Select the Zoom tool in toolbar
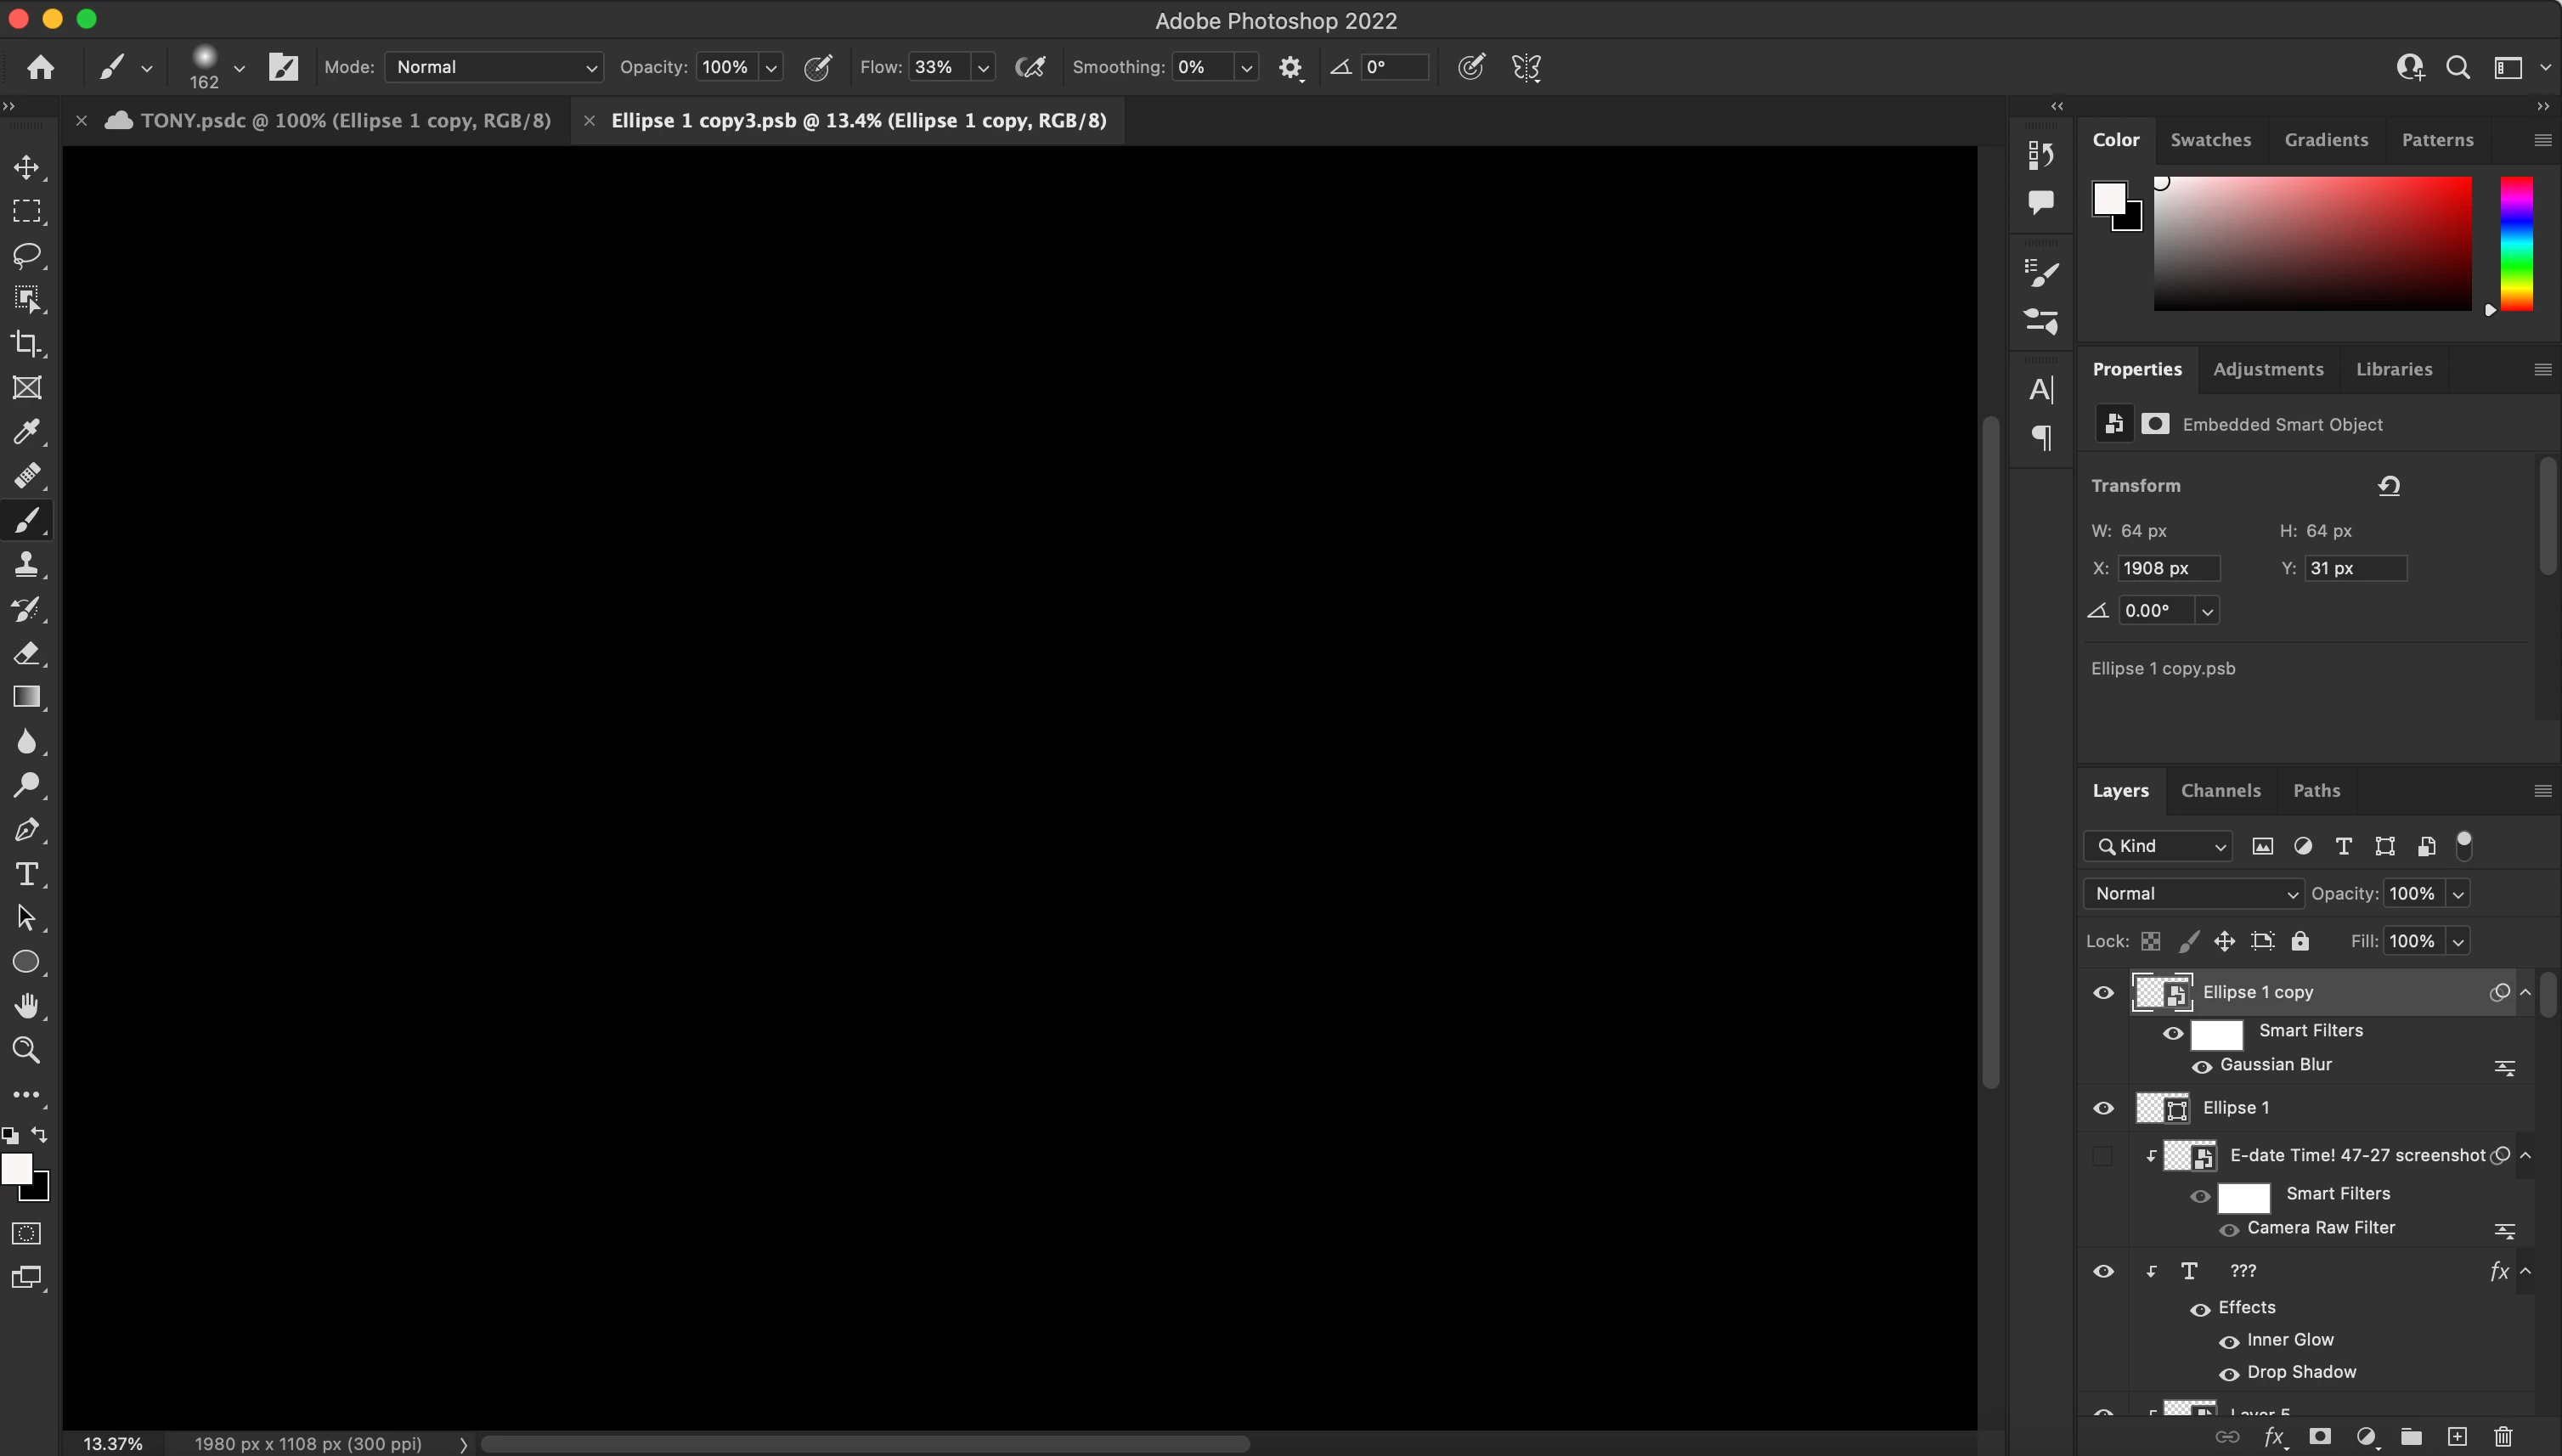2562x1456 pixels. tap(27, 1050)
